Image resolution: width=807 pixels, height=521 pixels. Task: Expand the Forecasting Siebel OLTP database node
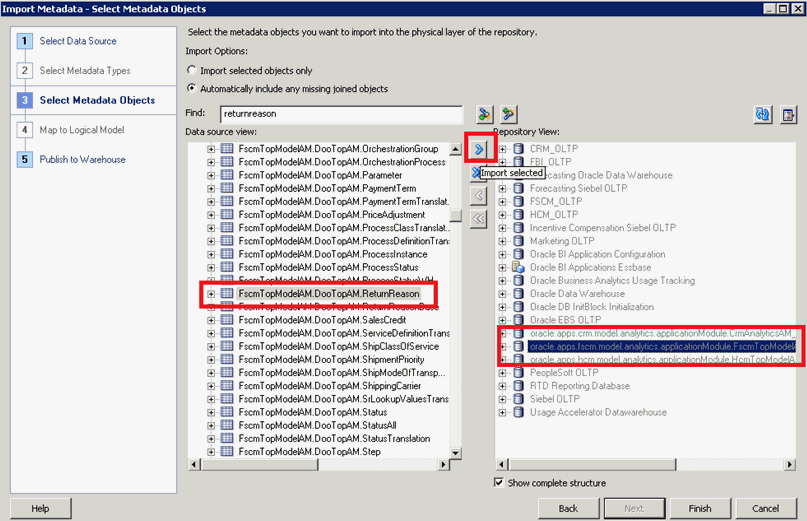pos(503,188)
